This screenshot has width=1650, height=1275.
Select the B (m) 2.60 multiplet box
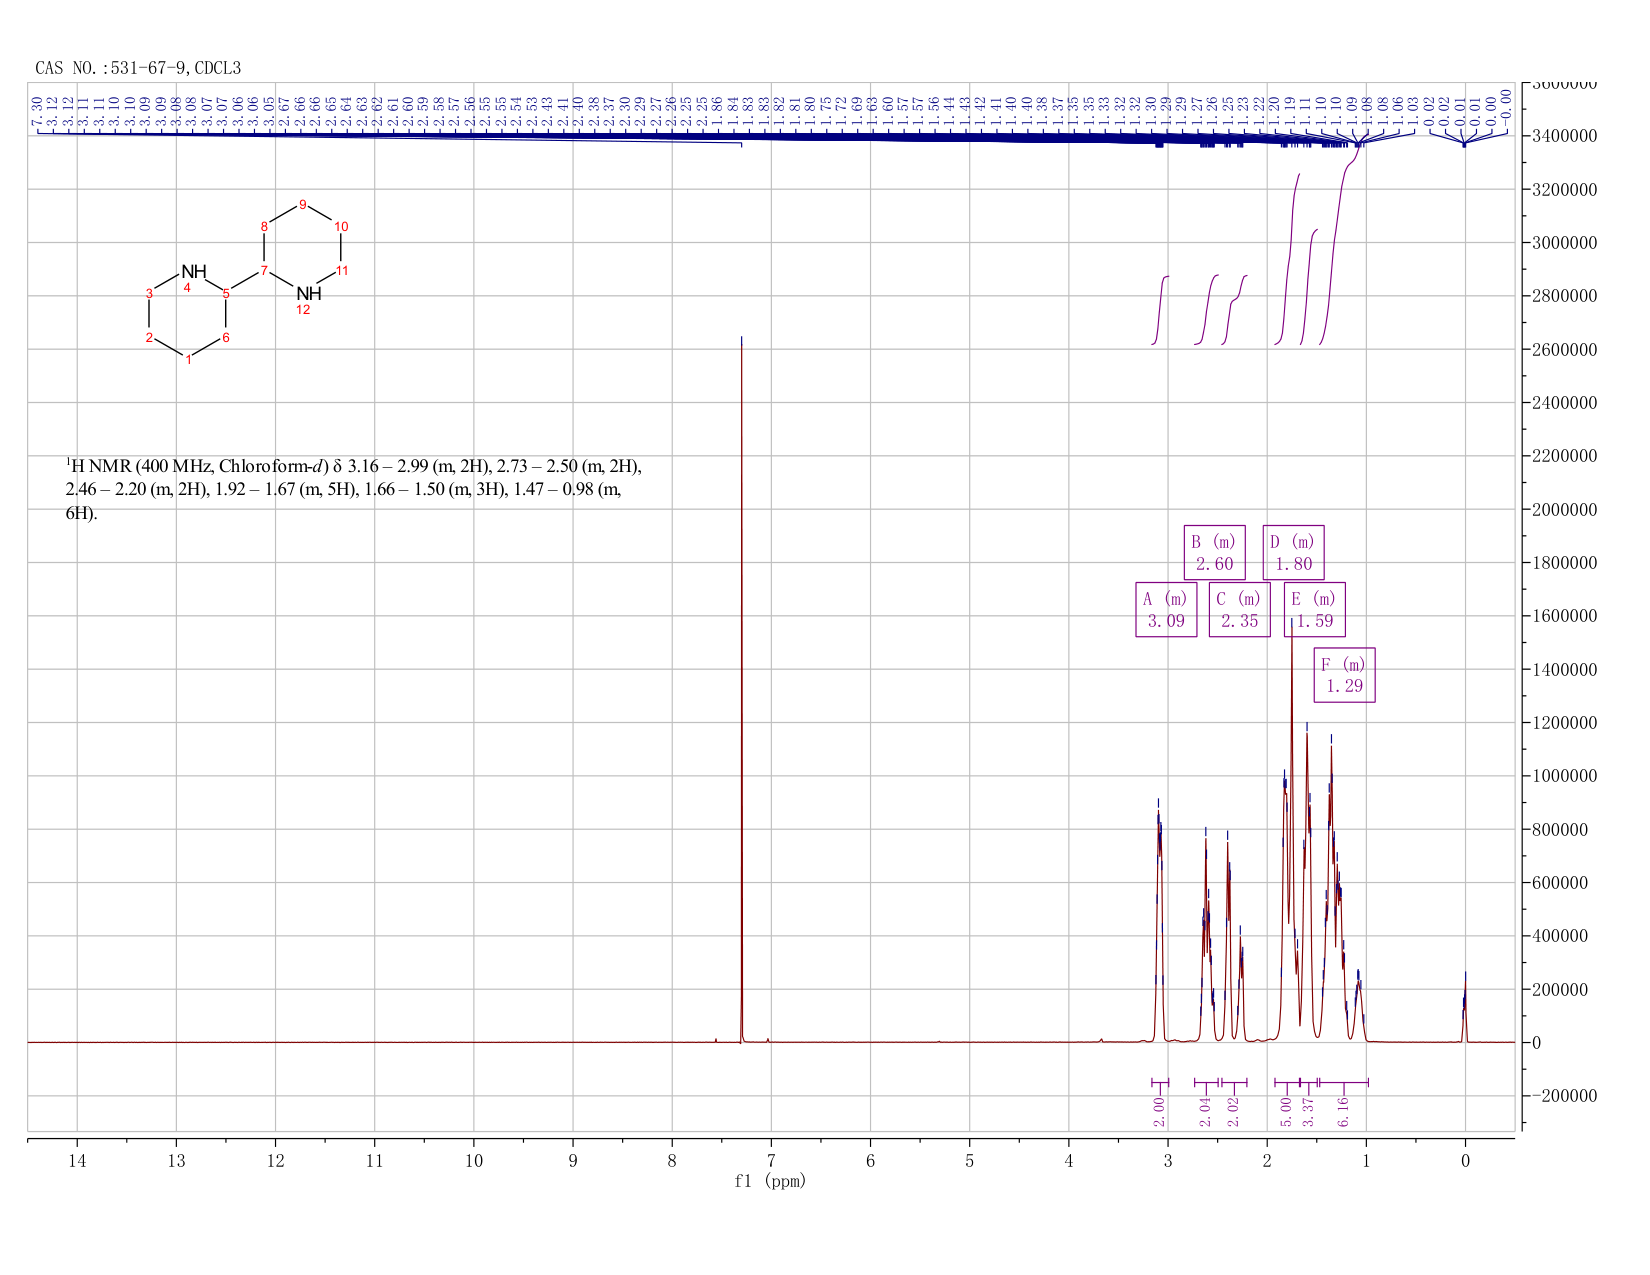click(x=1215, y=553)
